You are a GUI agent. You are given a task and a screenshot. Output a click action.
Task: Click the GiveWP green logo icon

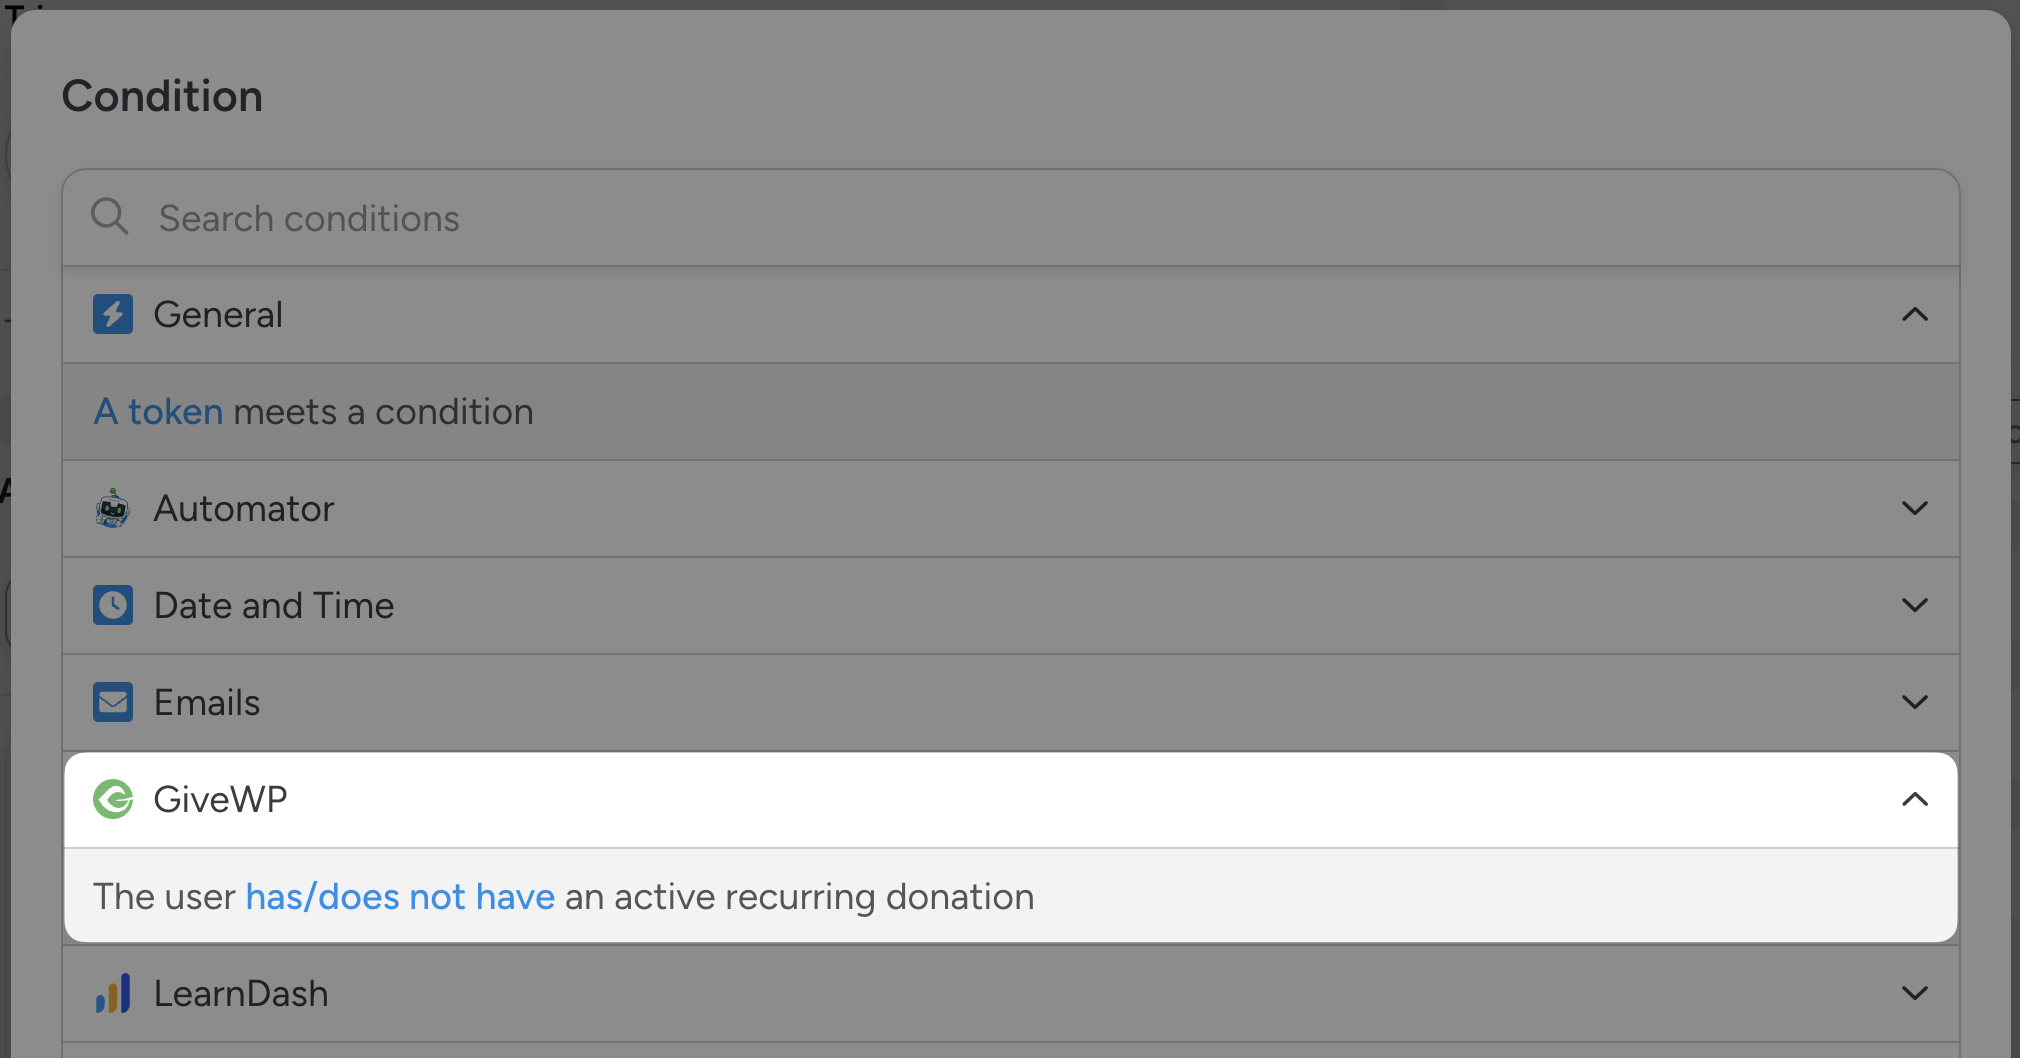point(113,799)
